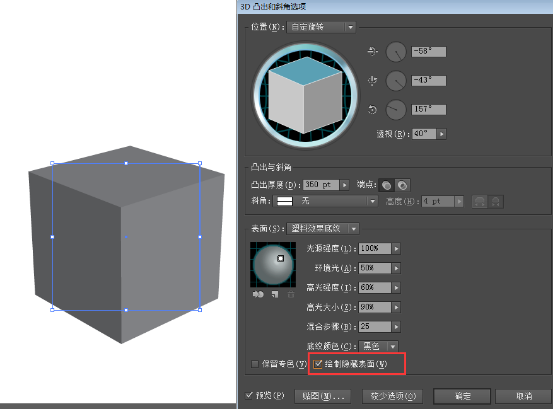Image resolution: width=554 pixels, height=410 pixels.
Task: Click the new light icon under sphere
Action: 275,294
